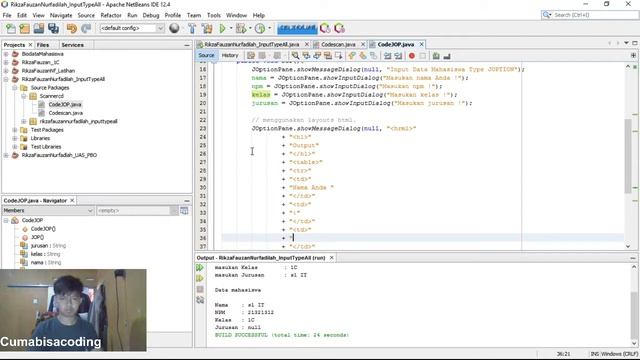Screen dimensions: 640x360
Task: Open the Tools menu
Action: pos(213,15)
